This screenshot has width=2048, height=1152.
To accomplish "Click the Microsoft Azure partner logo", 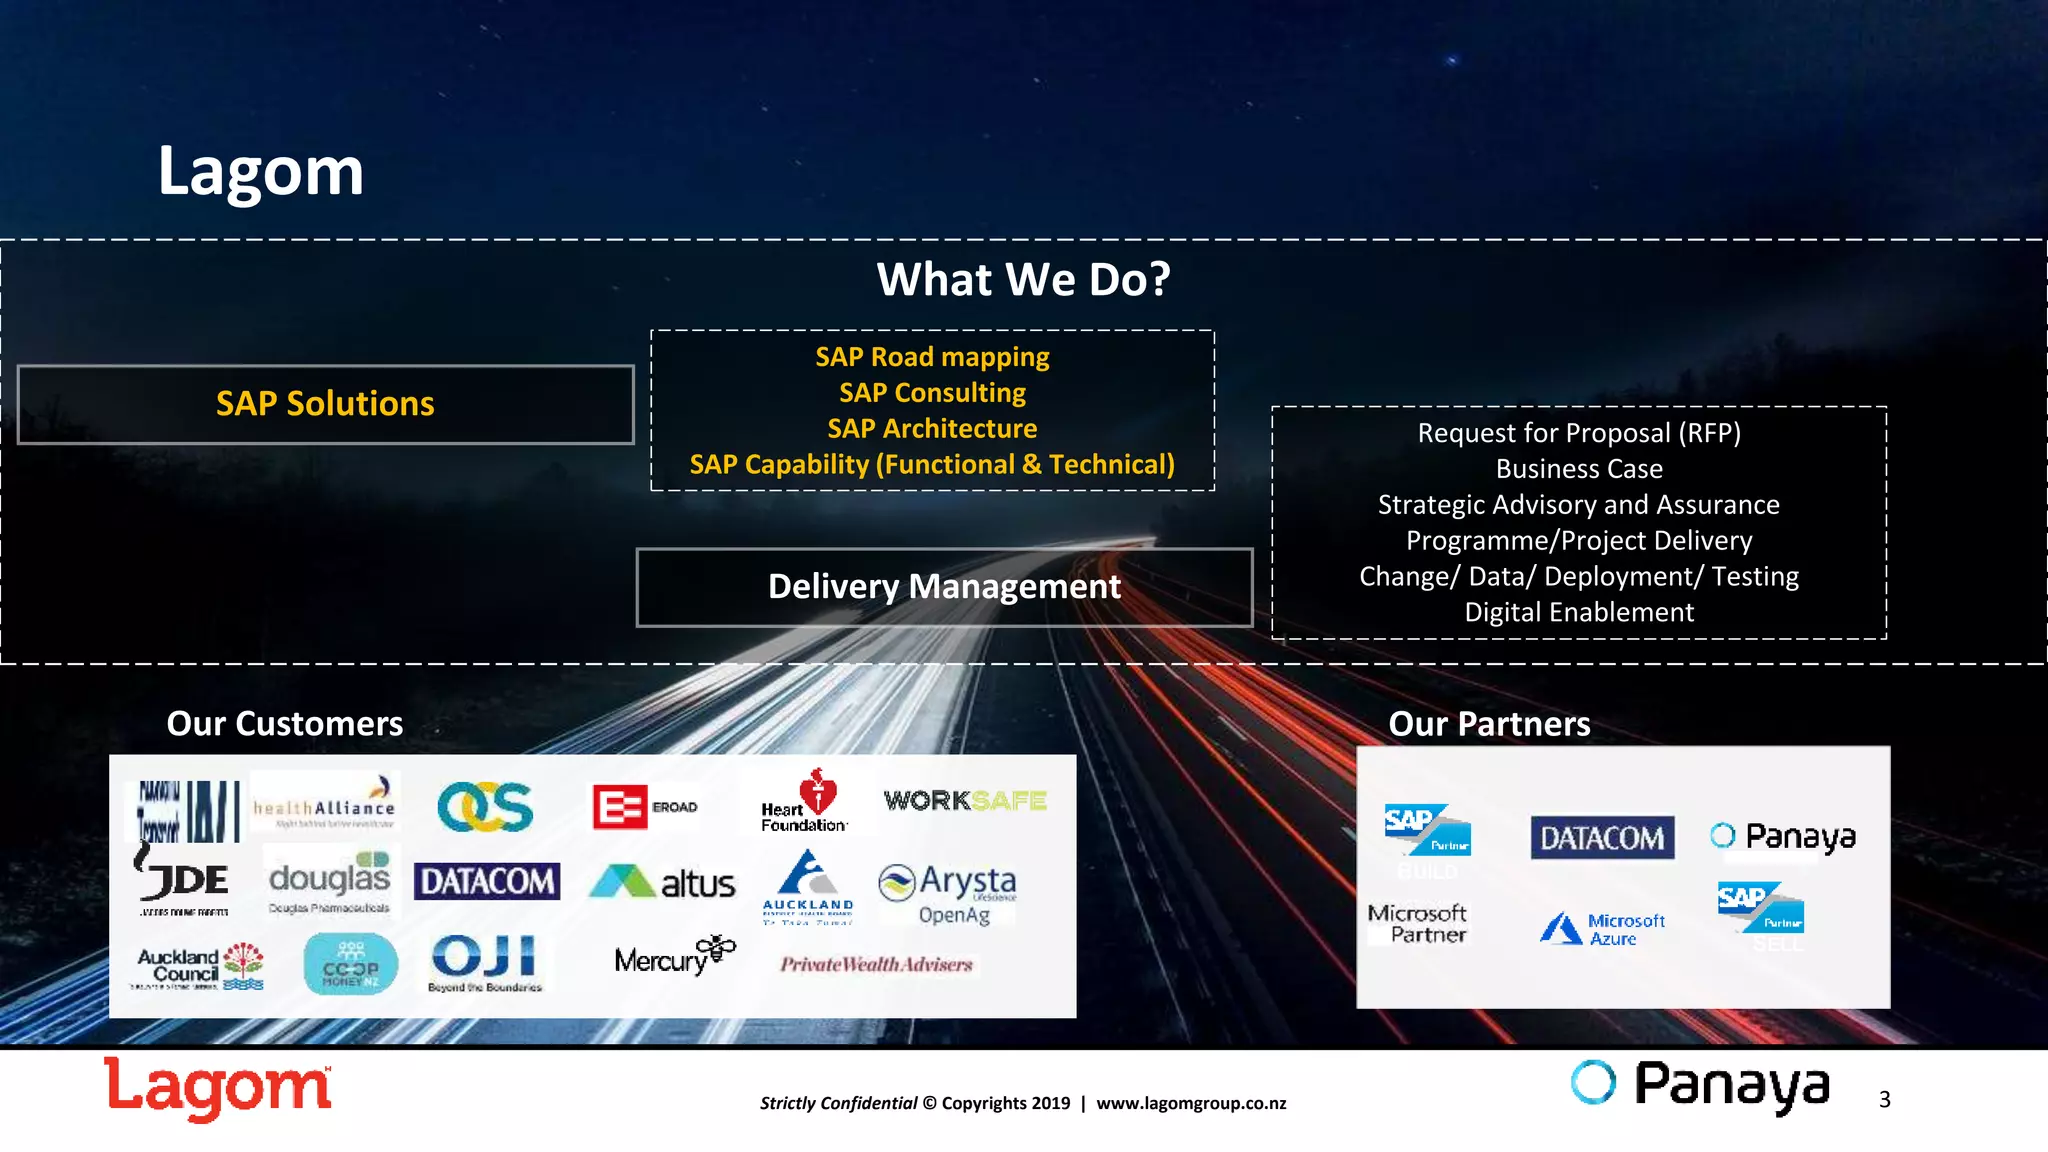I will [x=1603, y=929].
